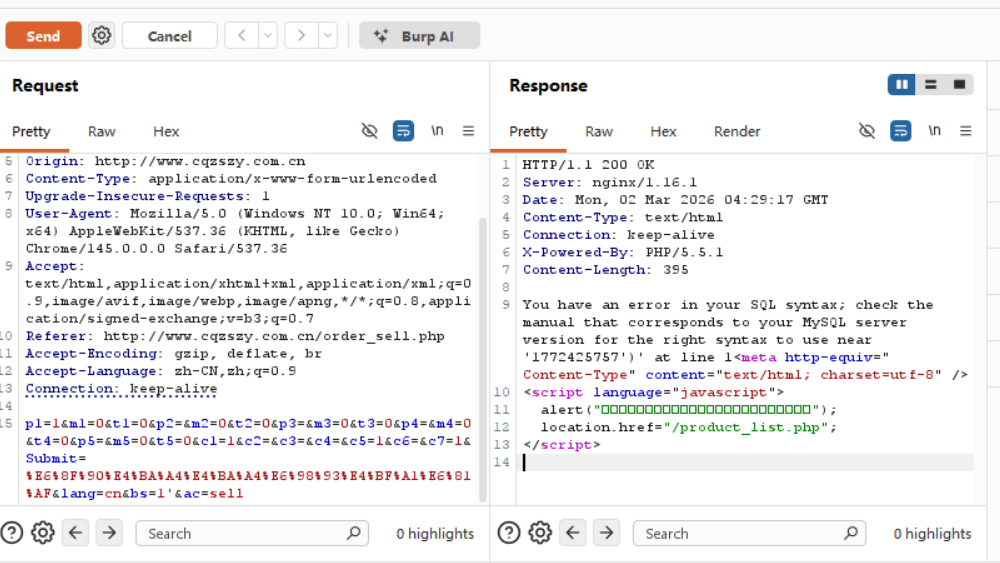Open the Request panel hamburger menu

pyautogui.click(x=468, y=131)
